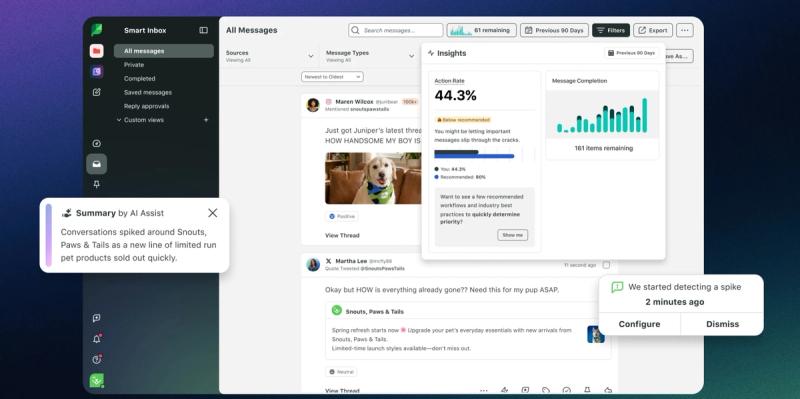Click the more options ellipsis in the top bar
The image size is (800, 399).
pyautogui.click(x=685, y=30)
